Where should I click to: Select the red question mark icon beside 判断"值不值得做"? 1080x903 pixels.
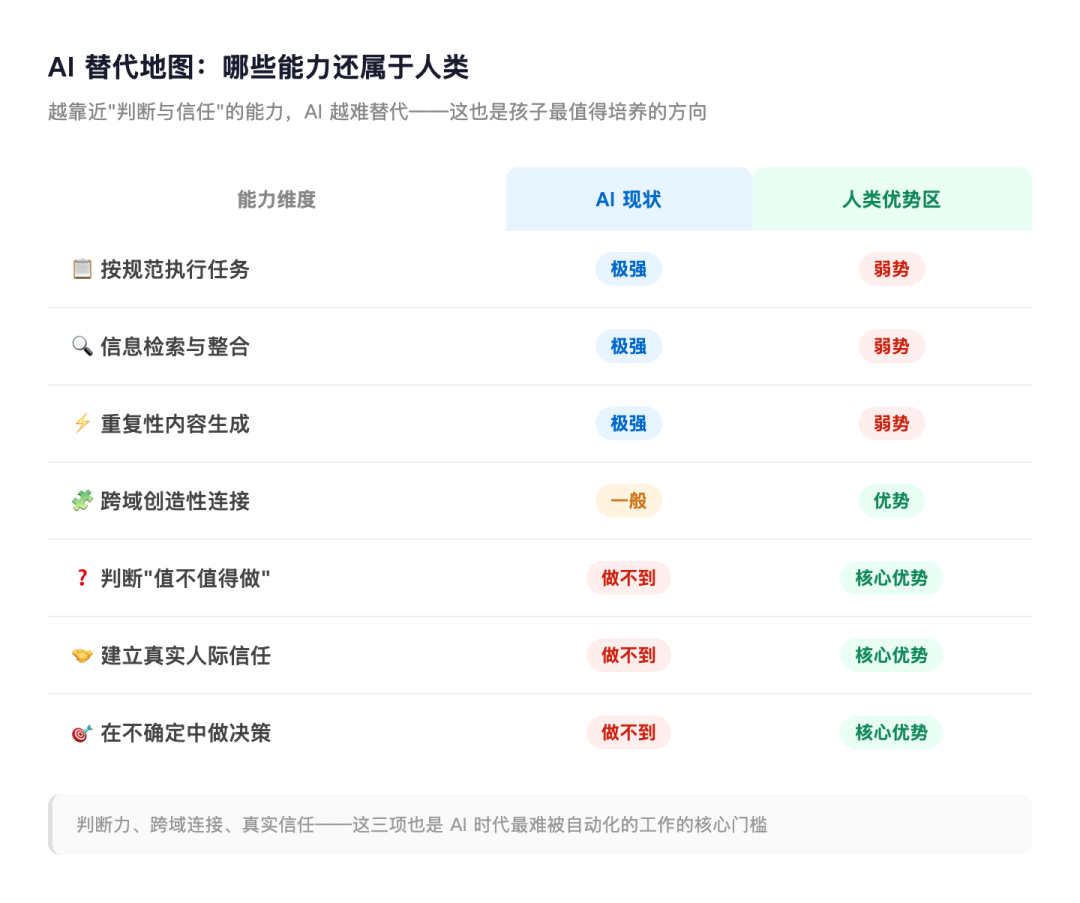click(82, 578)
